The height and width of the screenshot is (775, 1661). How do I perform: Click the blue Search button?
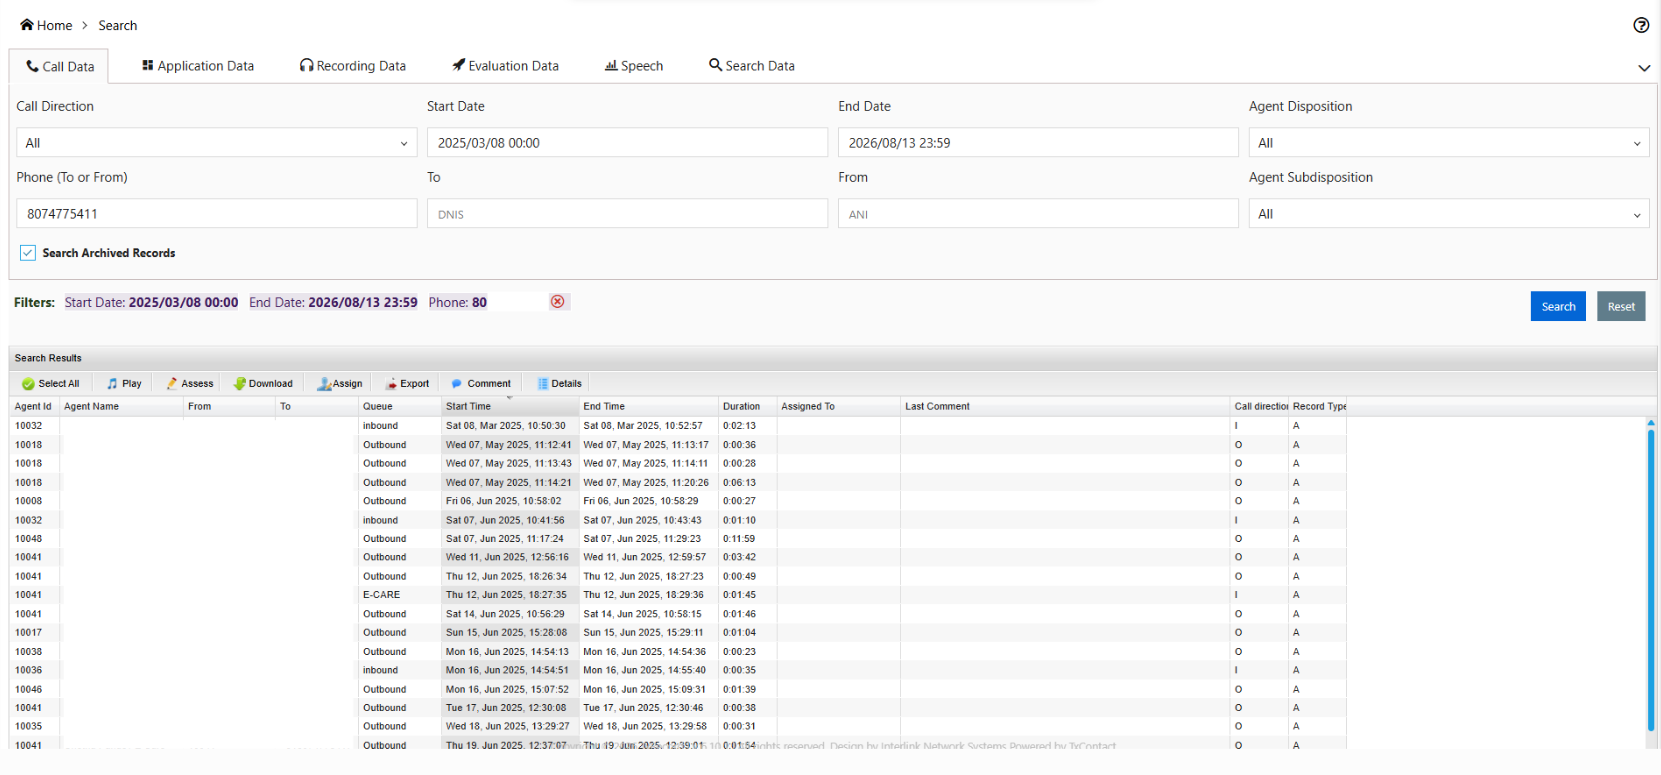(1558, 307)
